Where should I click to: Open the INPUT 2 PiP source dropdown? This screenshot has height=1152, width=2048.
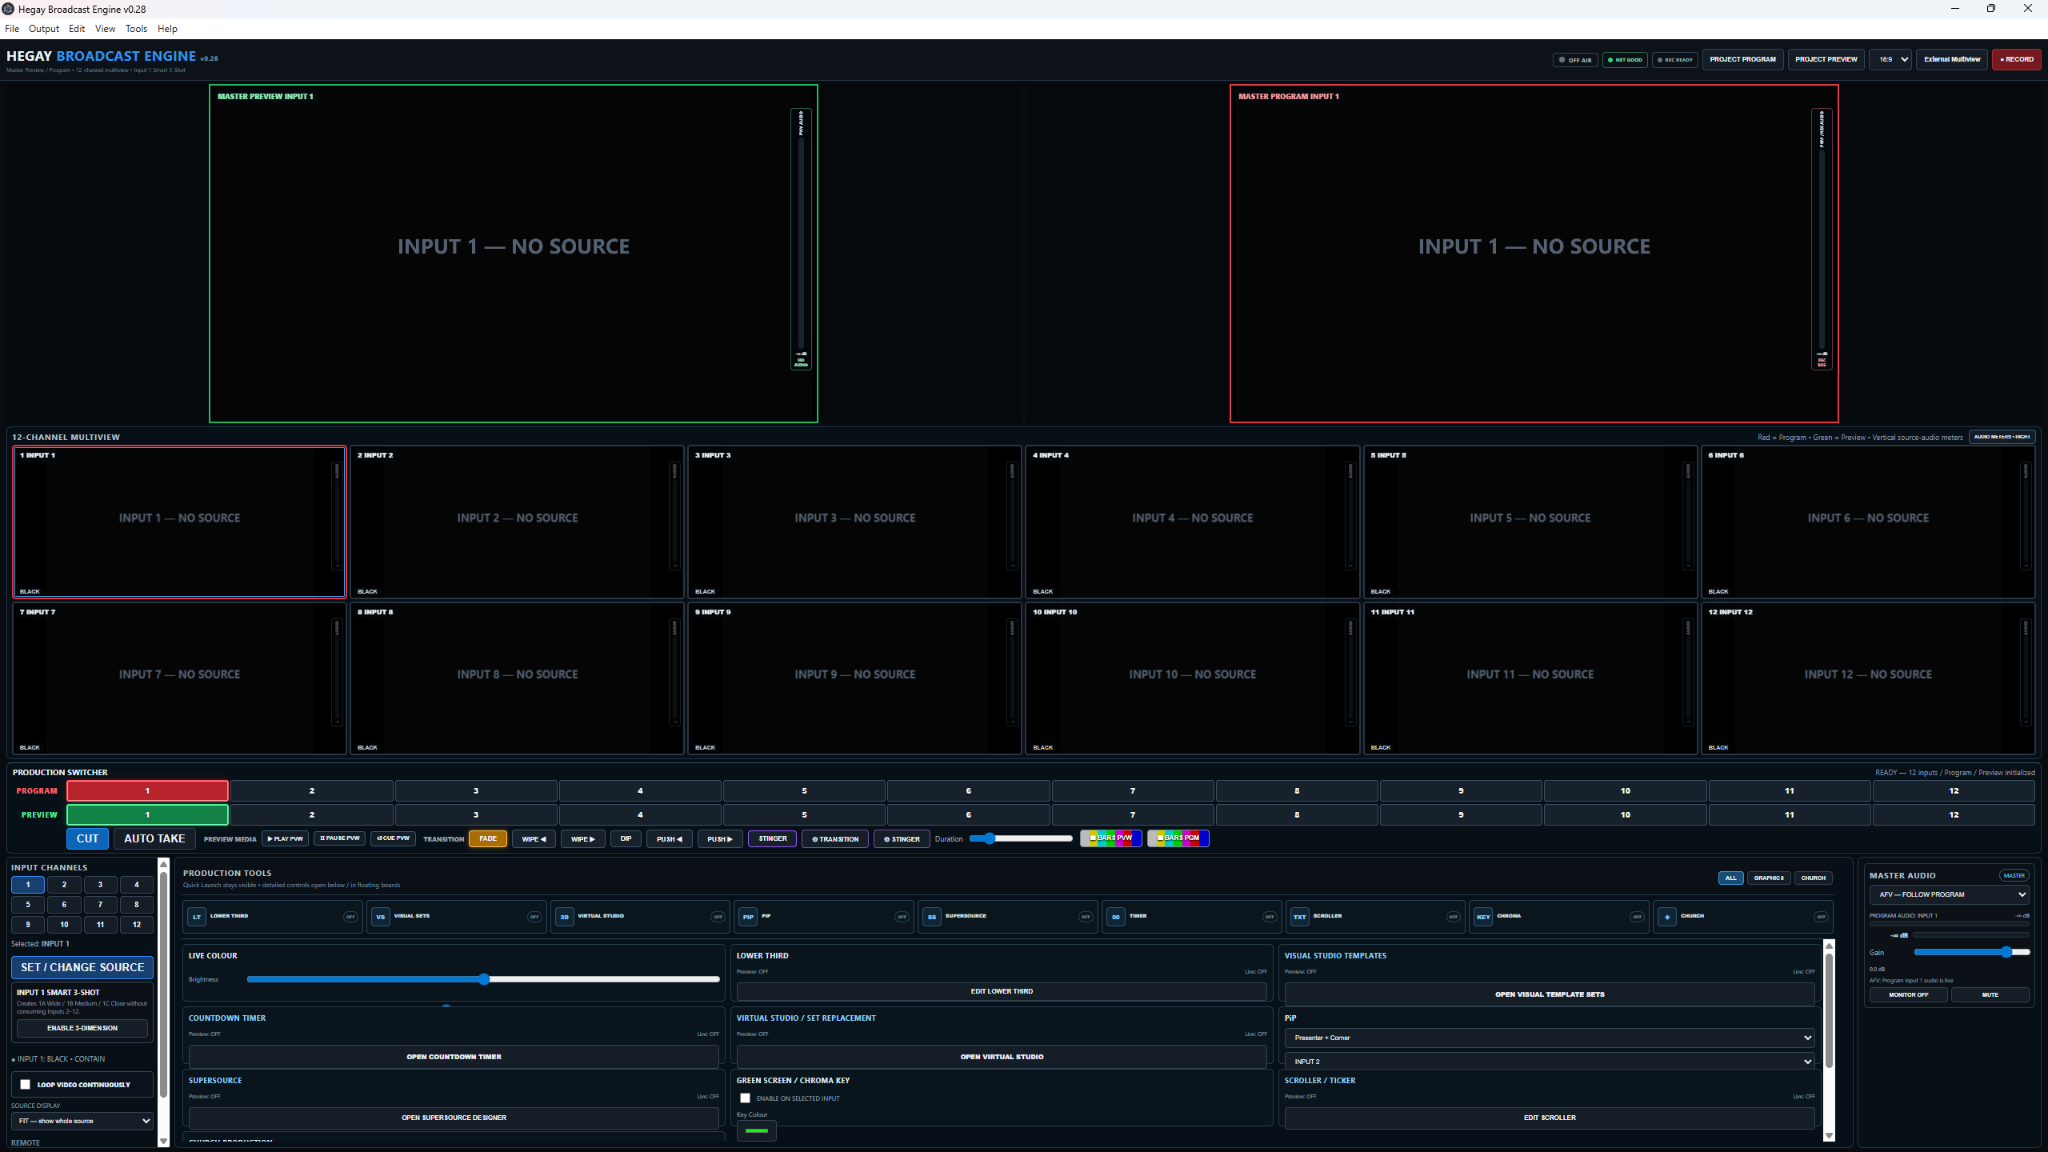1549,1061
